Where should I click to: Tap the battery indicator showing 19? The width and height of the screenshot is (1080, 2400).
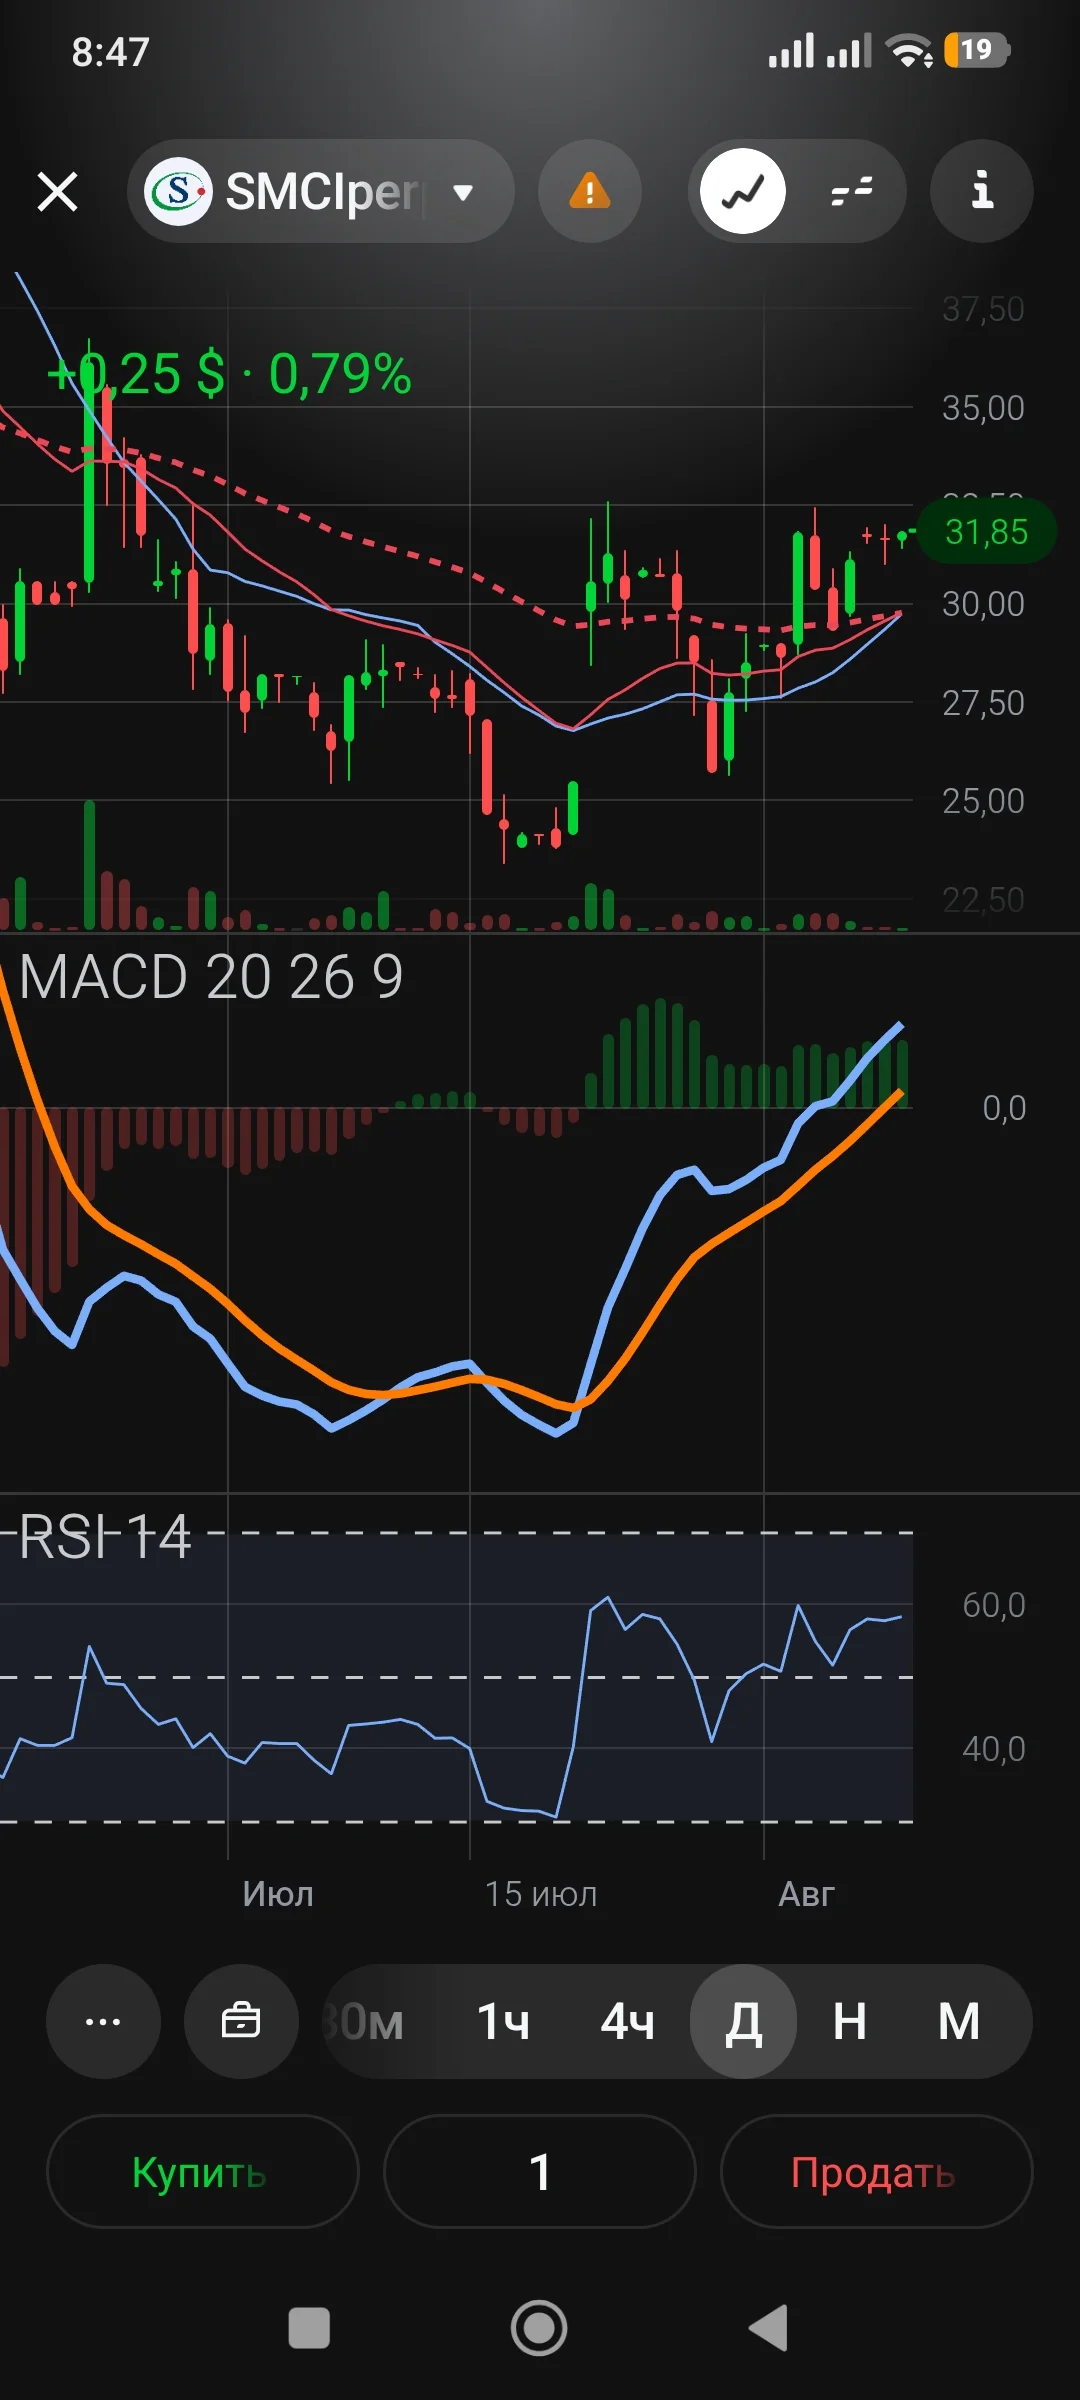coord(976,50)
